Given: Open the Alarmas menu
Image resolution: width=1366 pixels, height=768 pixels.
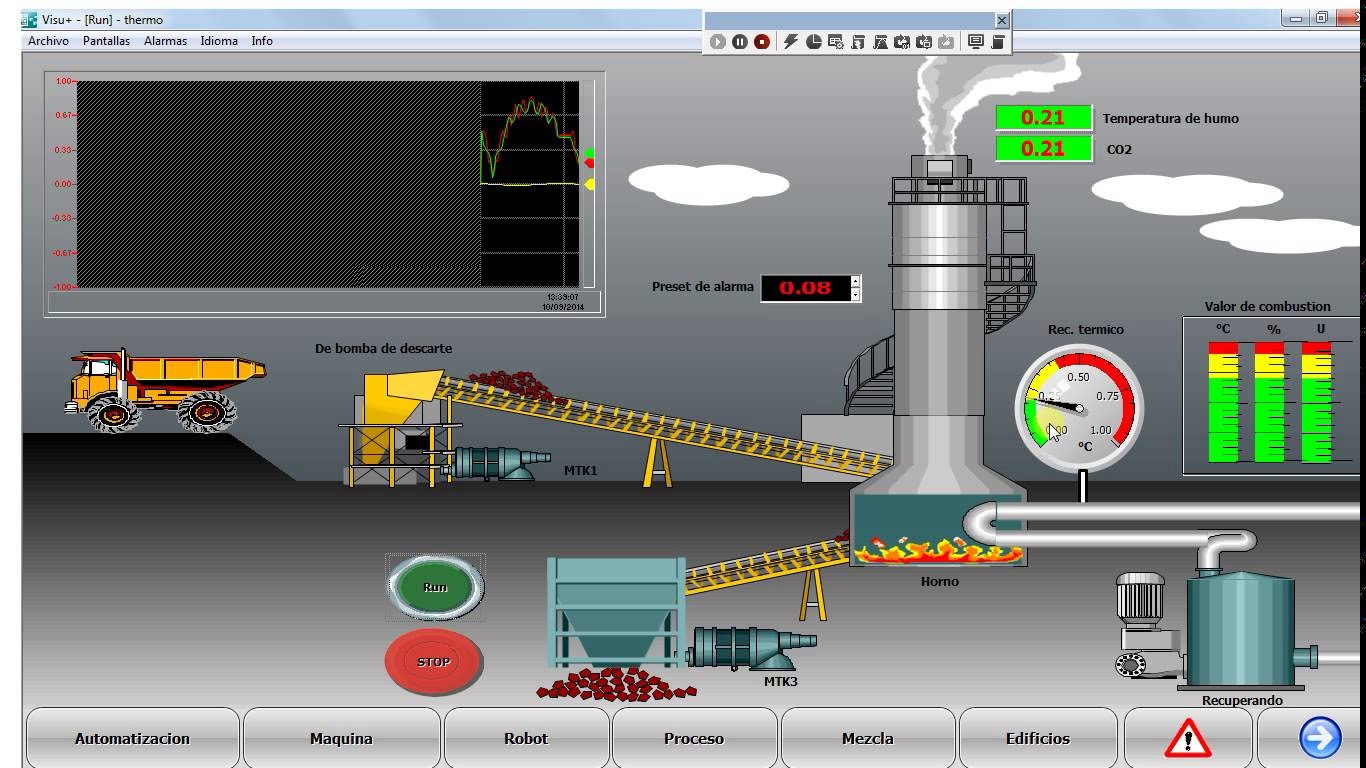Looking at the screenshot, I should point(165,41).
